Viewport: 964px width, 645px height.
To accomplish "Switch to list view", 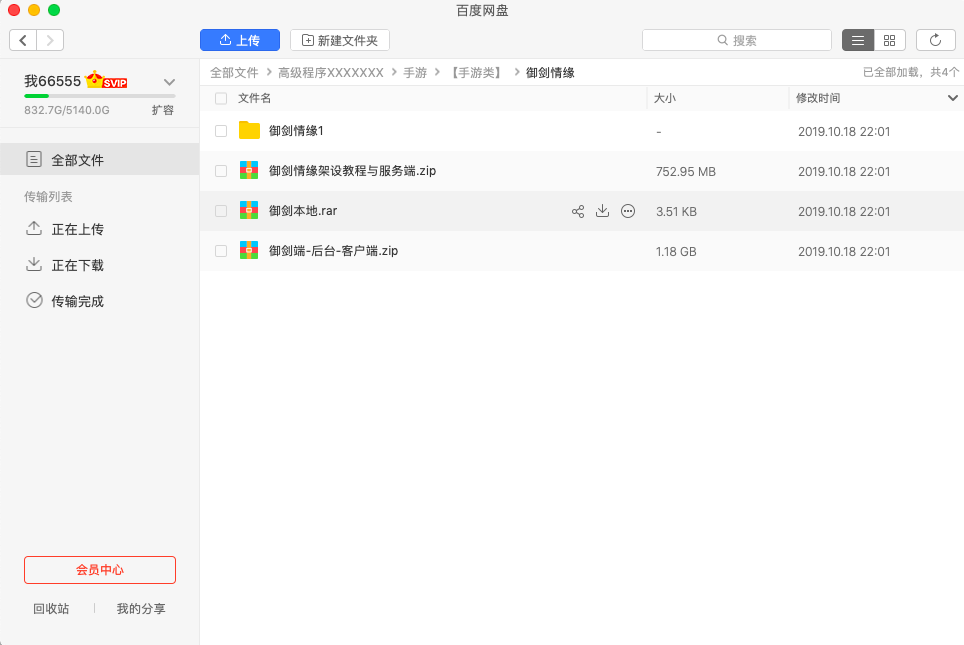I will coord(858,40).
